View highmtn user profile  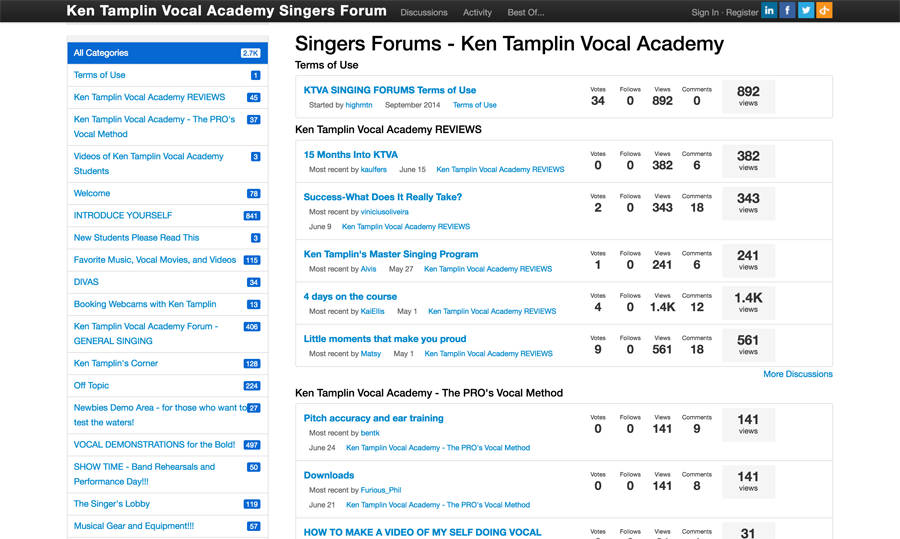pyautogui.click(x=359, y=105)
